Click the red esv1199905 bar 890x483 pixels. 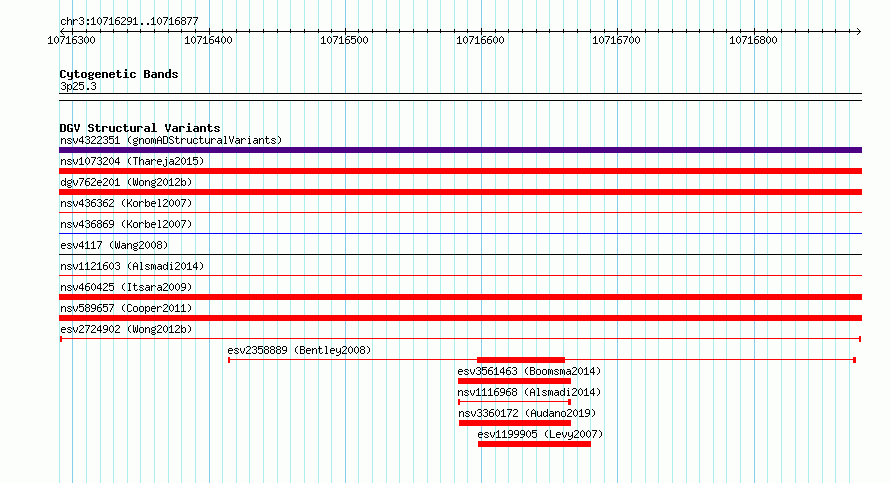[534, 444]
